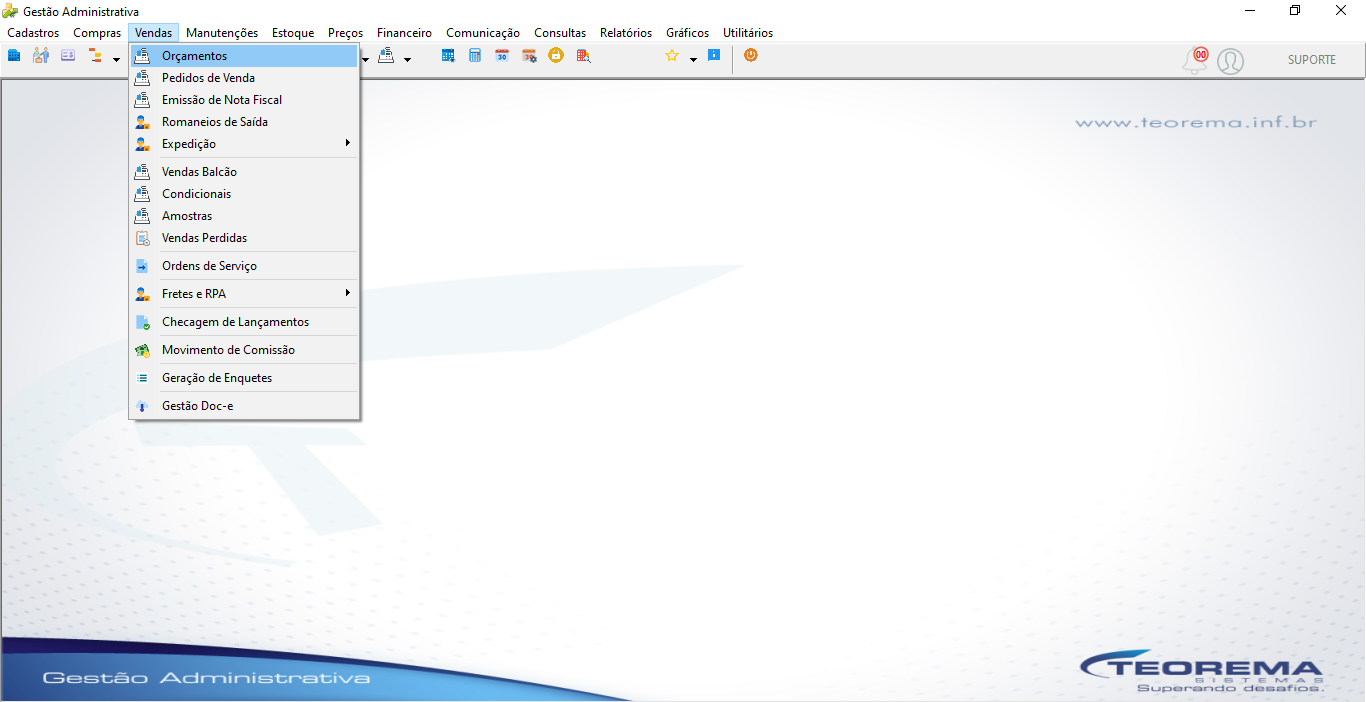Open the Manutenções menu
Image resolution: width=1366 pixels, height=702 pixels.
pos(222,33)
